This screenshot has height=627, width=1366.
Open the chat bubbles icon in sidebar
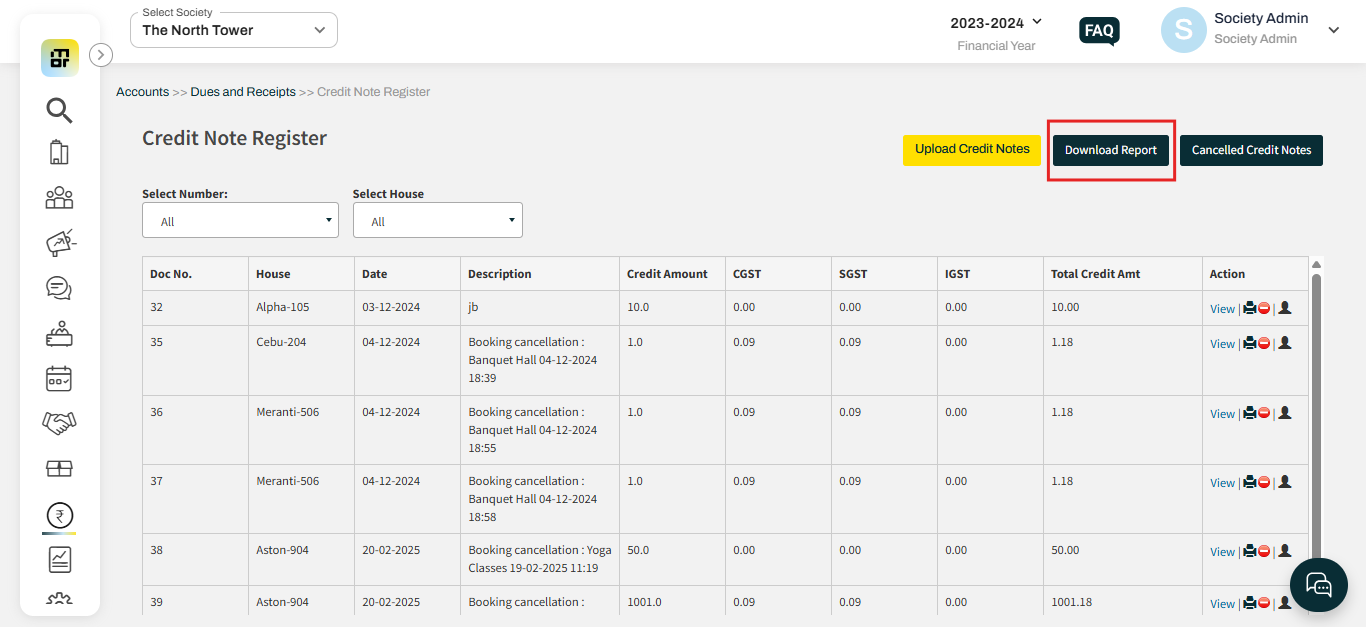coord(60,288)
